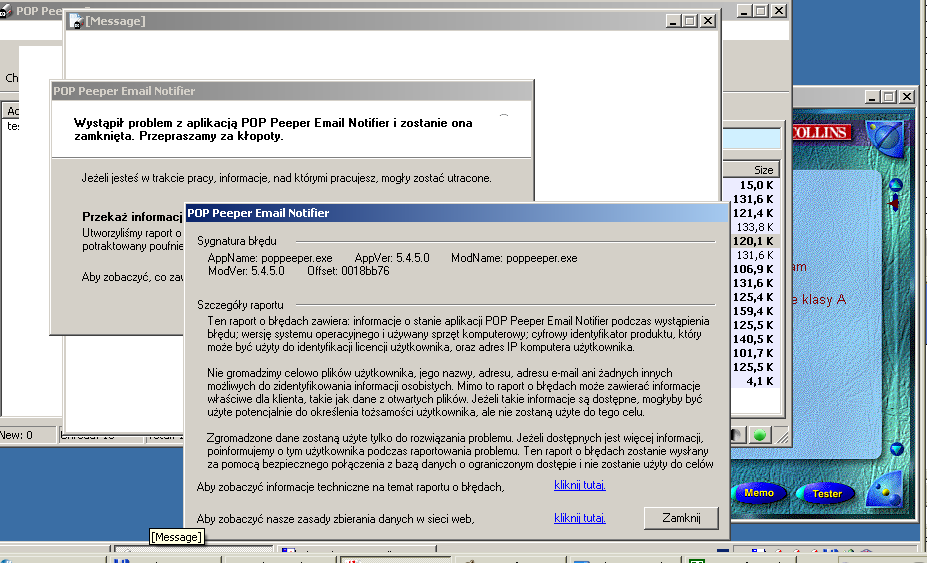
Task: Maximize the POP Peeper main window
Action: click(x=761, y=11)
